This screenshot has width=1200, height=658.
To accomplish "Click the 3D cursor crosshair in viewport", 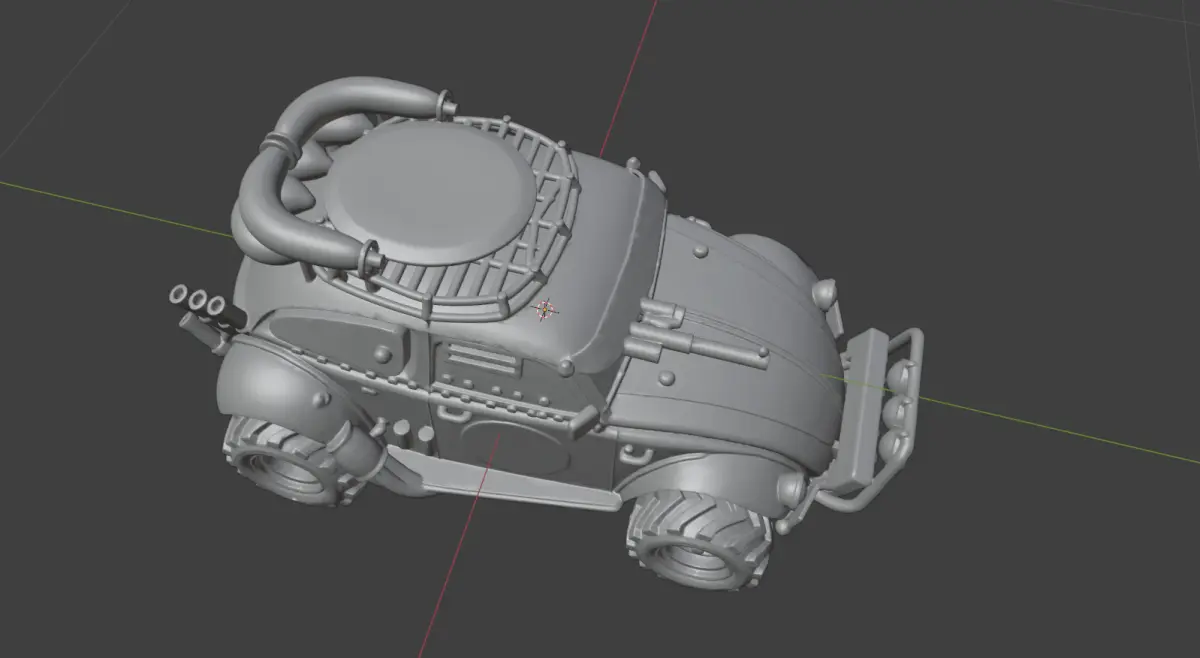I will (x=545, y=309).
